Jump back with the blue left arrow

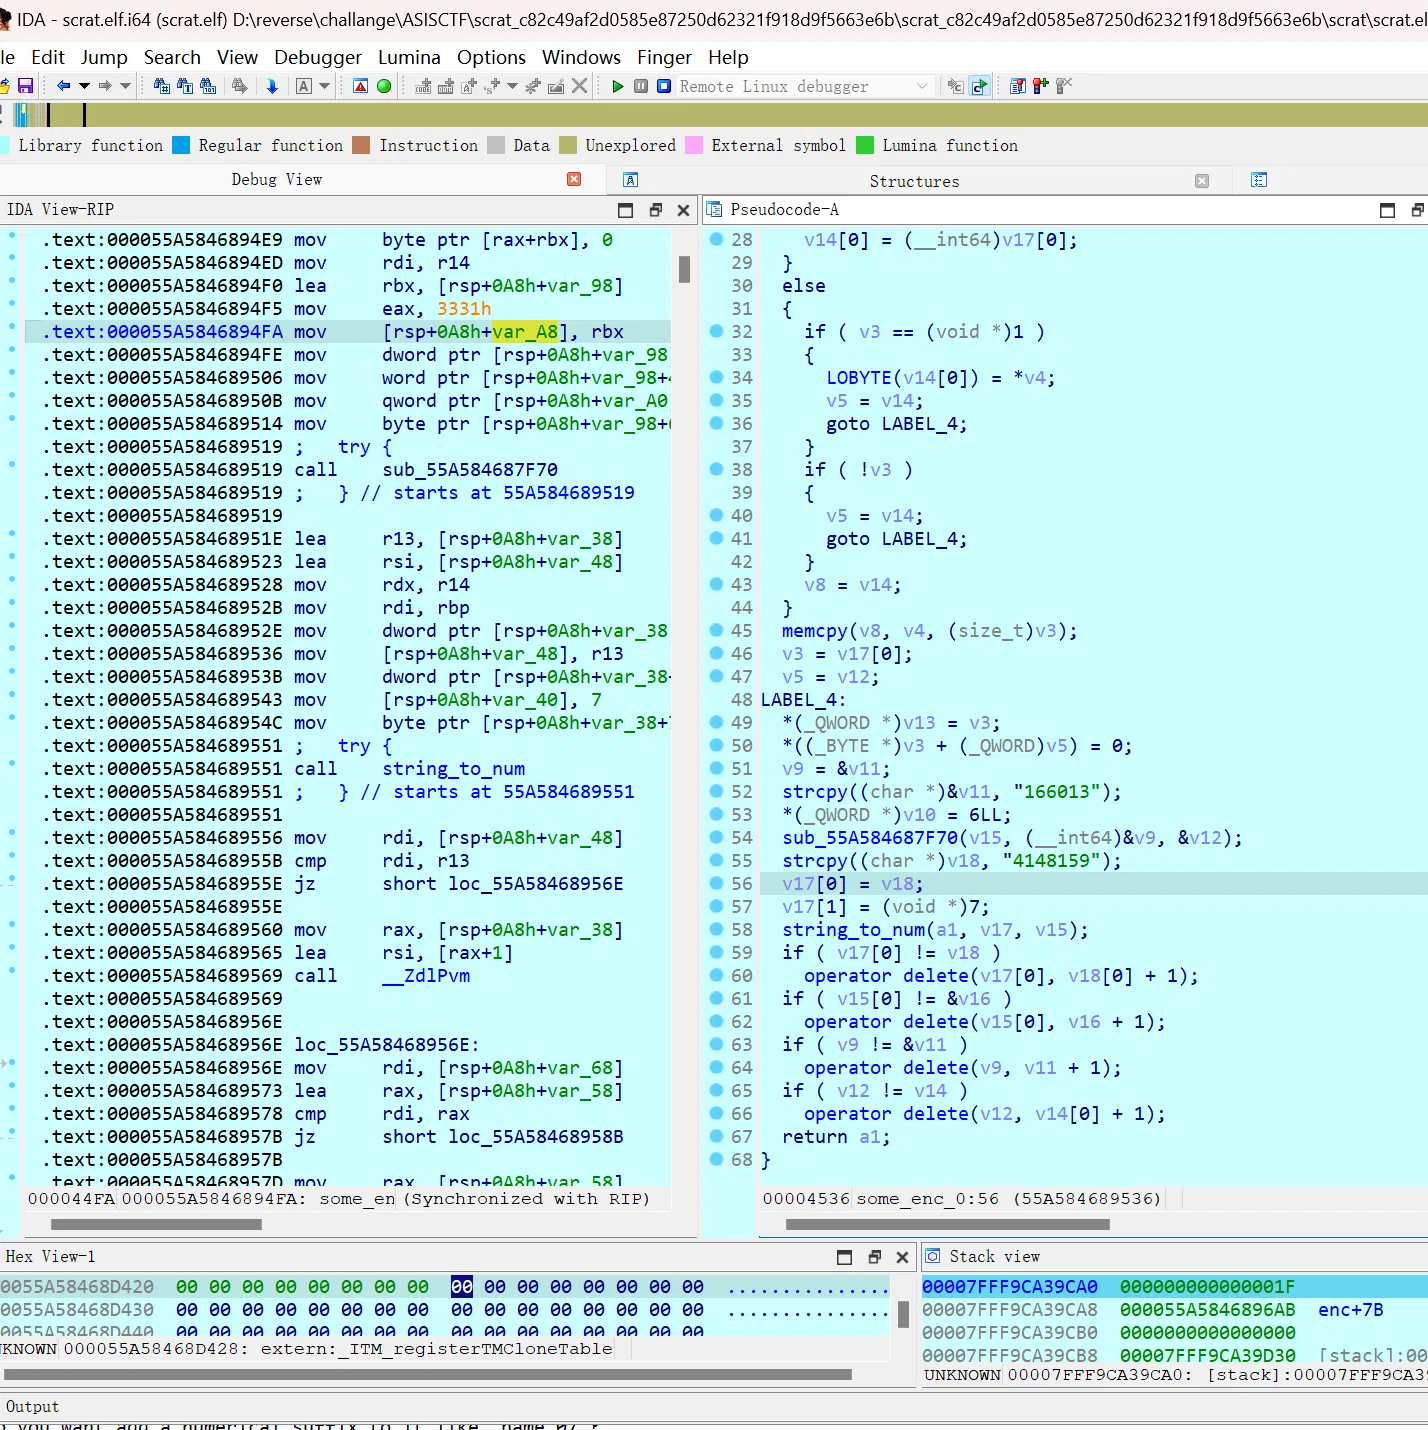pos(64,86)
